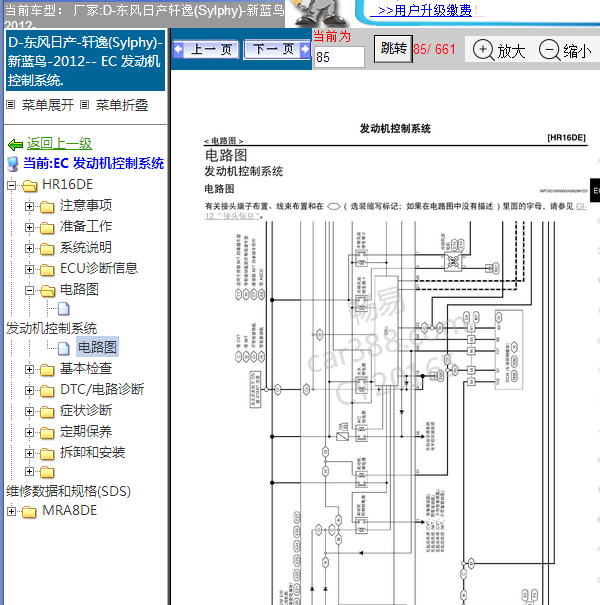Click the black EC side tab
Screen dimensions: 600x605
click(595, 190)
